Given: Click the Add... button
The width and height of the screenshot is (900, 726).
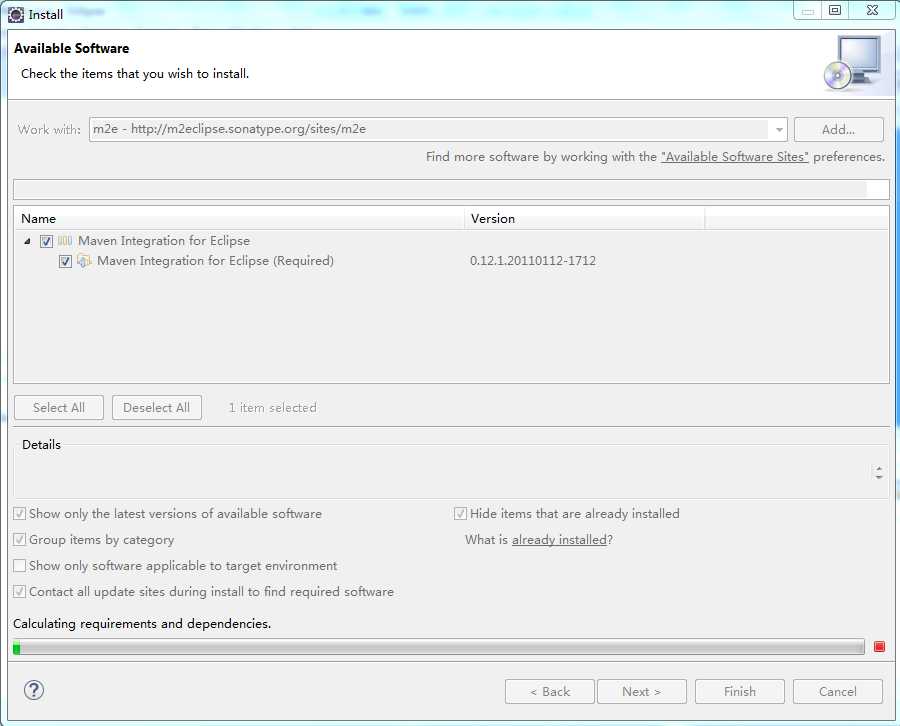Looking at the screenshot, I should 839,129.
